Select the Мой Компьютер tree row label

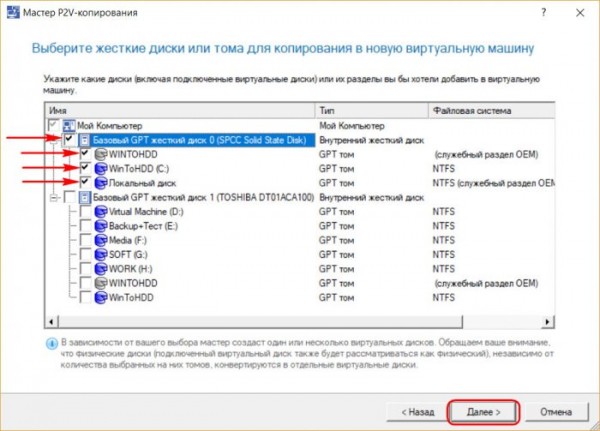[x=109, y=126]
